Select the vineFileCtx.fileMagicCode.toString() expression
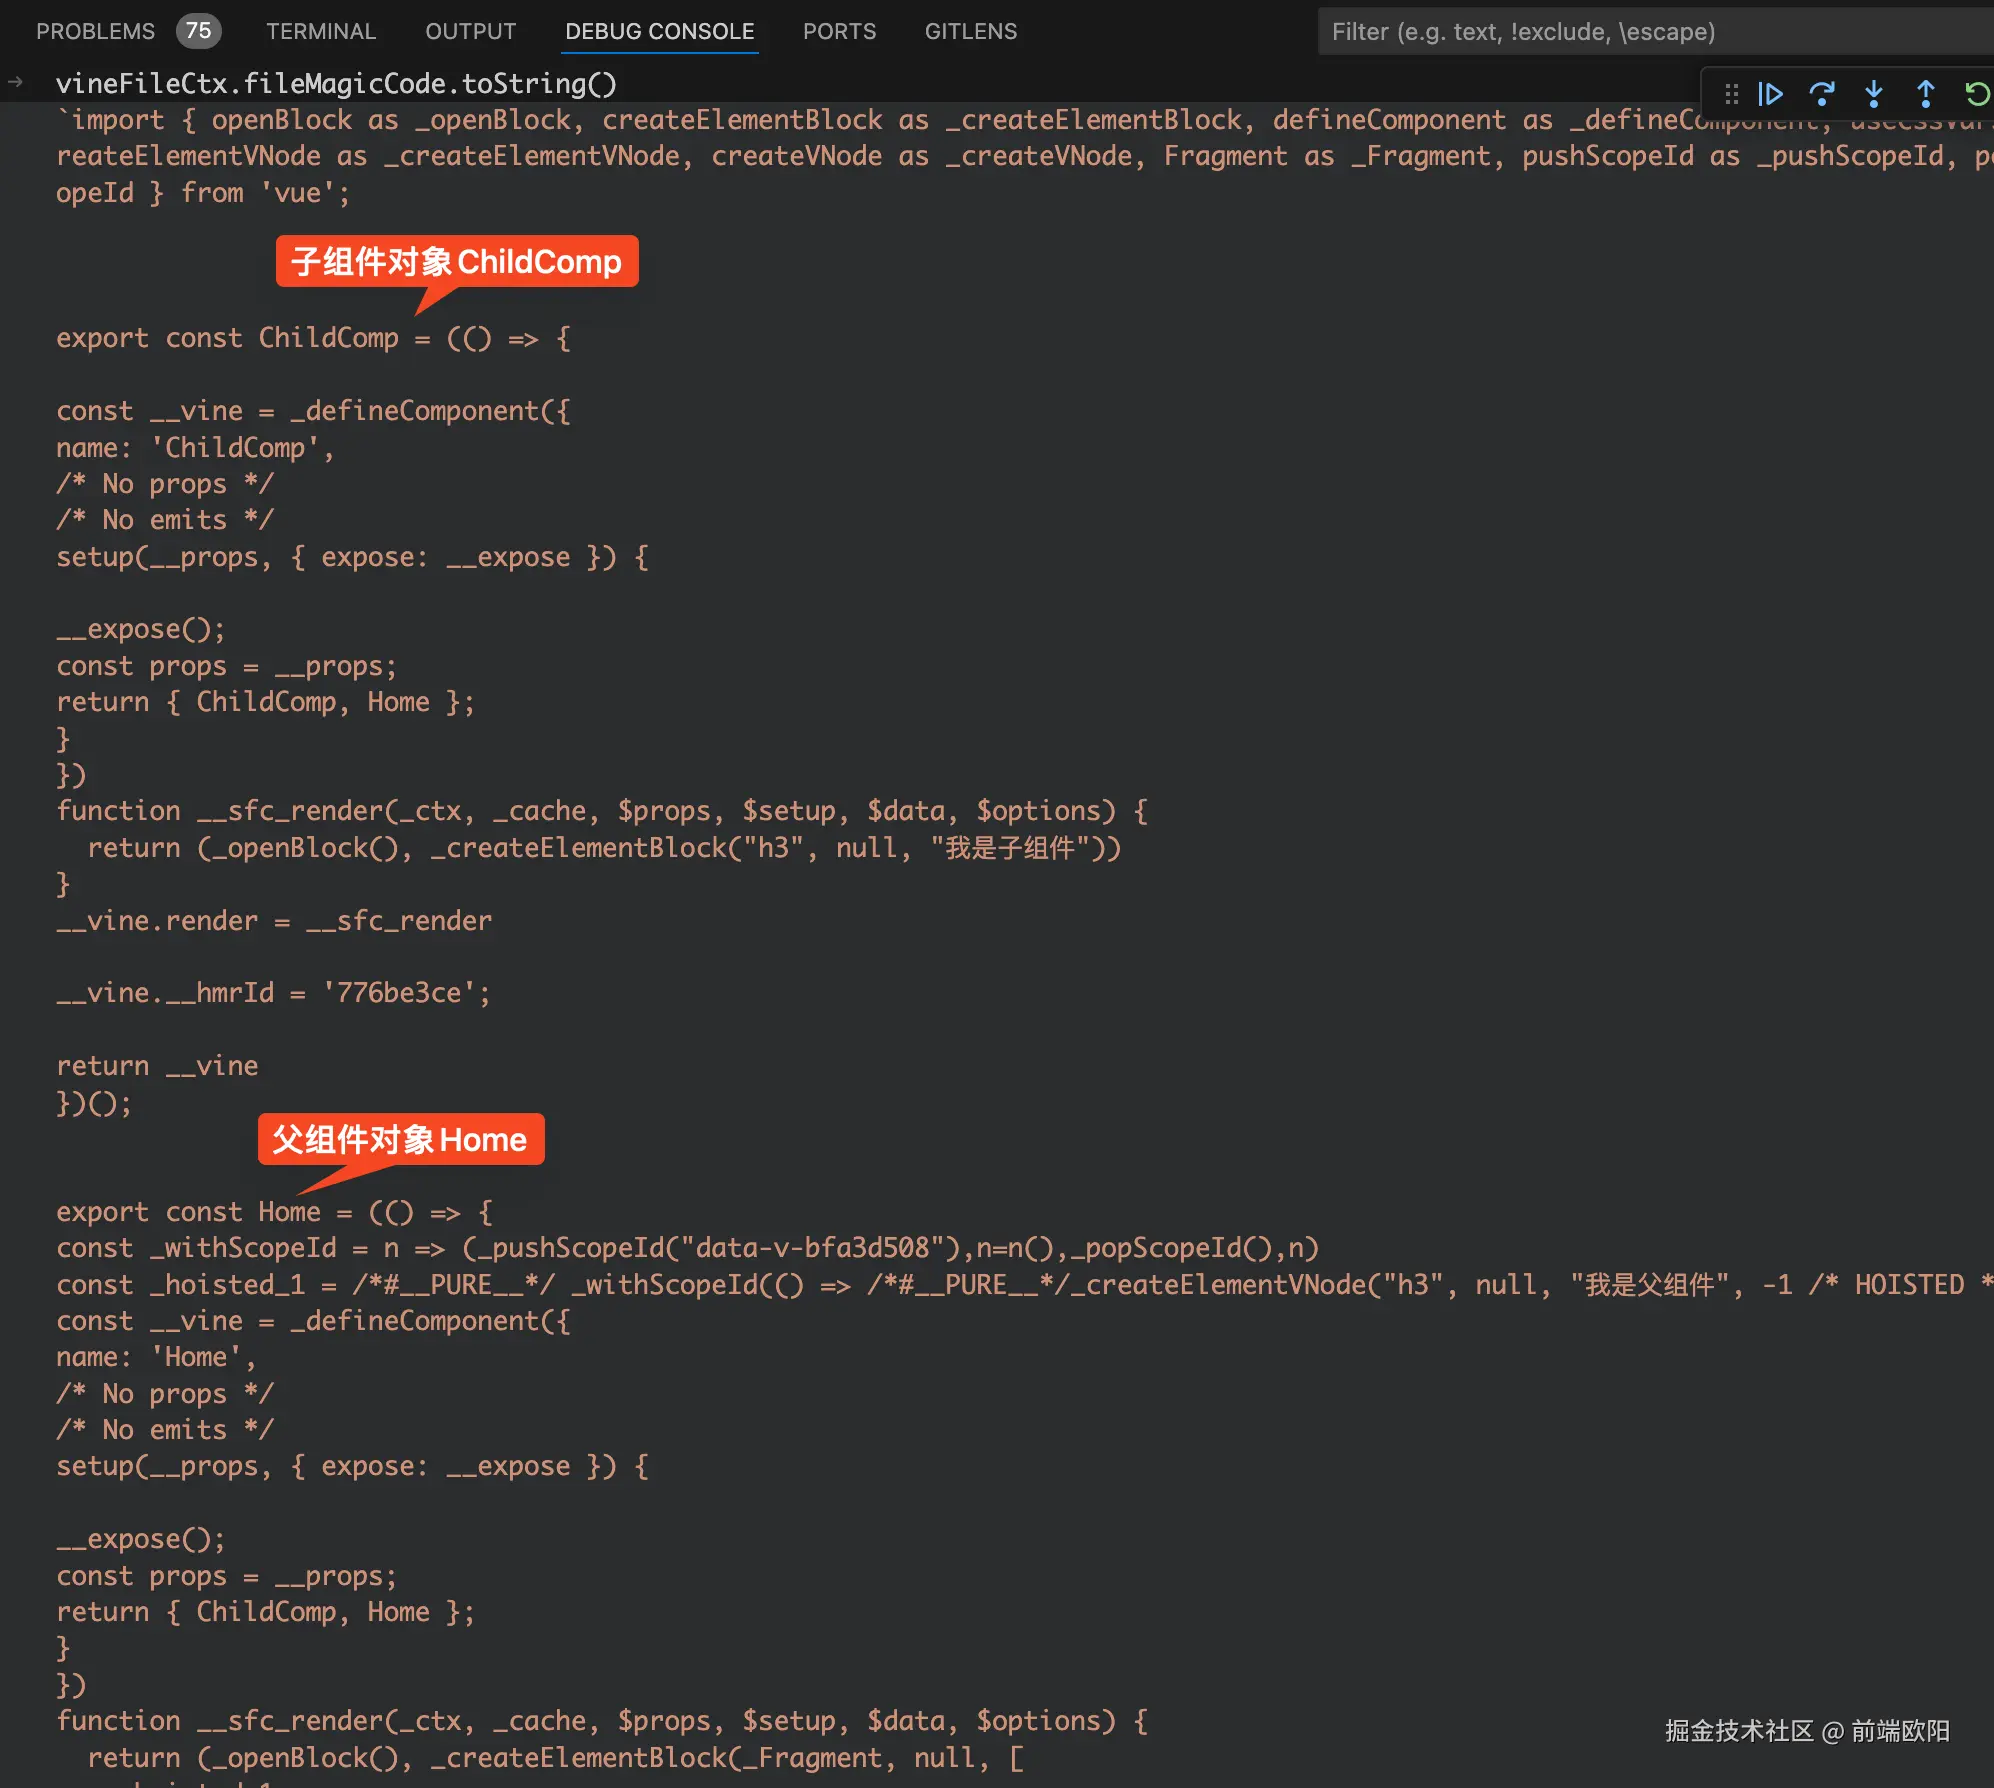Screen dimensions: 1994x1788 pyautogui.click(x=337, y=83)
